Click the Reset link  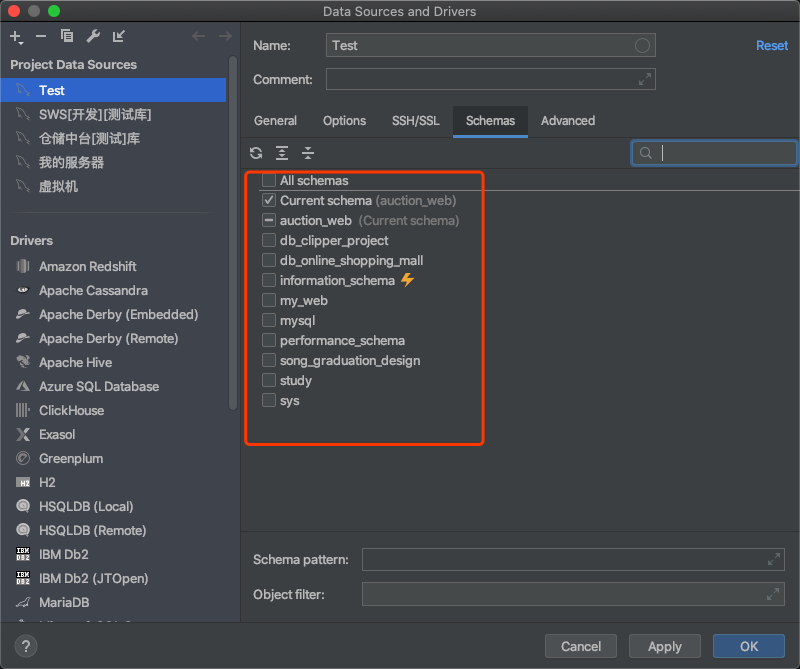coord(772,46)
